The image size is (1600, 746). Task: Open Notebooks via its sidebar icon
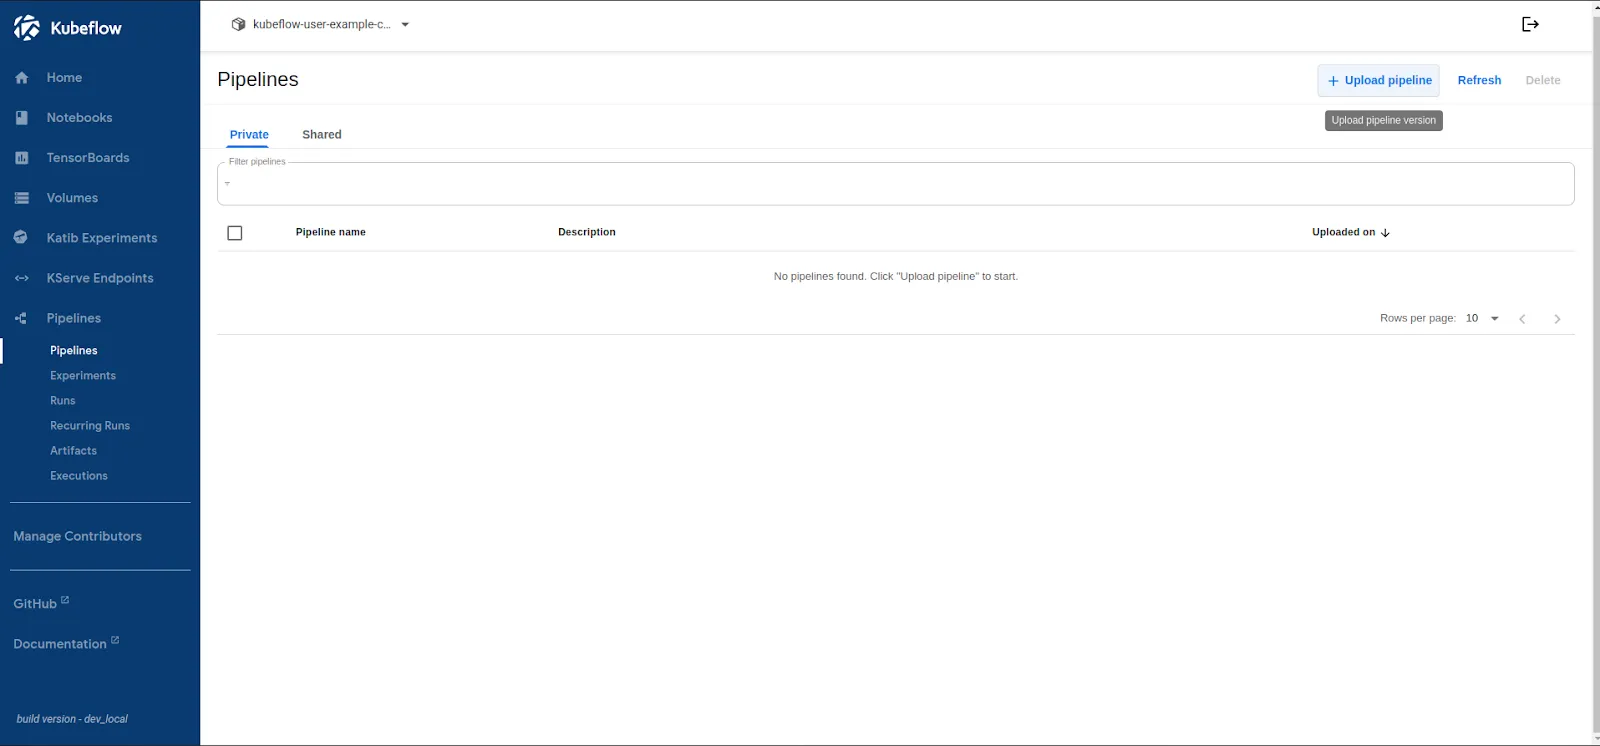pyautogui.click(x=22, y=118)
